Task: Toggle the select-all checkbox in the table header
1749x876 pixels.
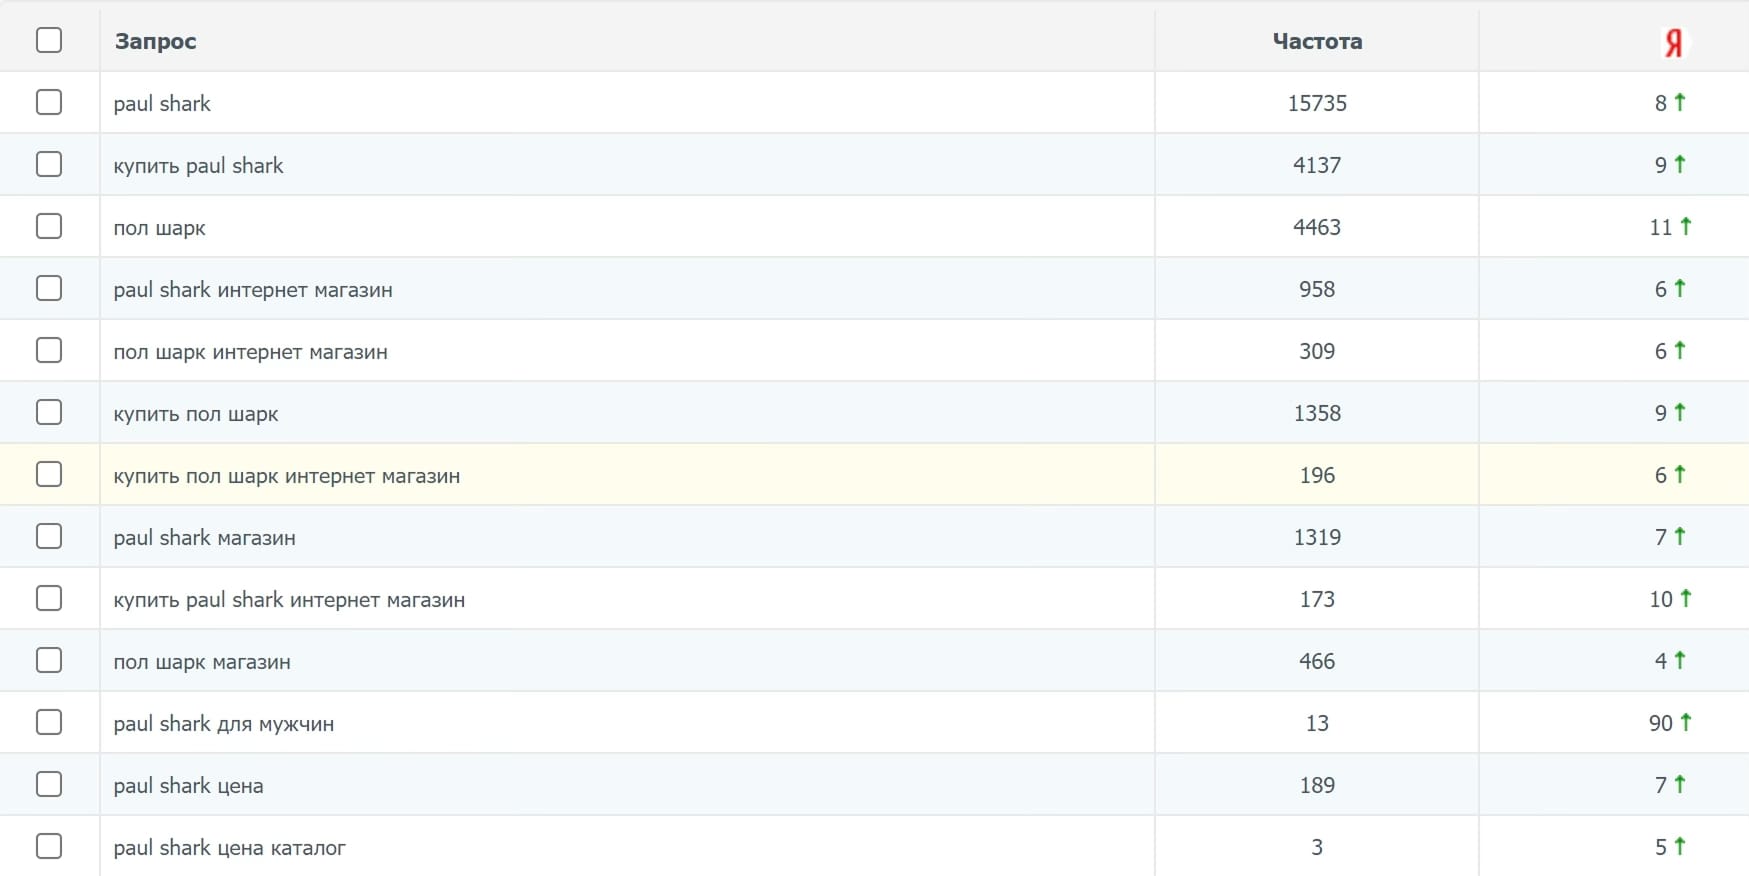Action: coord(49,40)
